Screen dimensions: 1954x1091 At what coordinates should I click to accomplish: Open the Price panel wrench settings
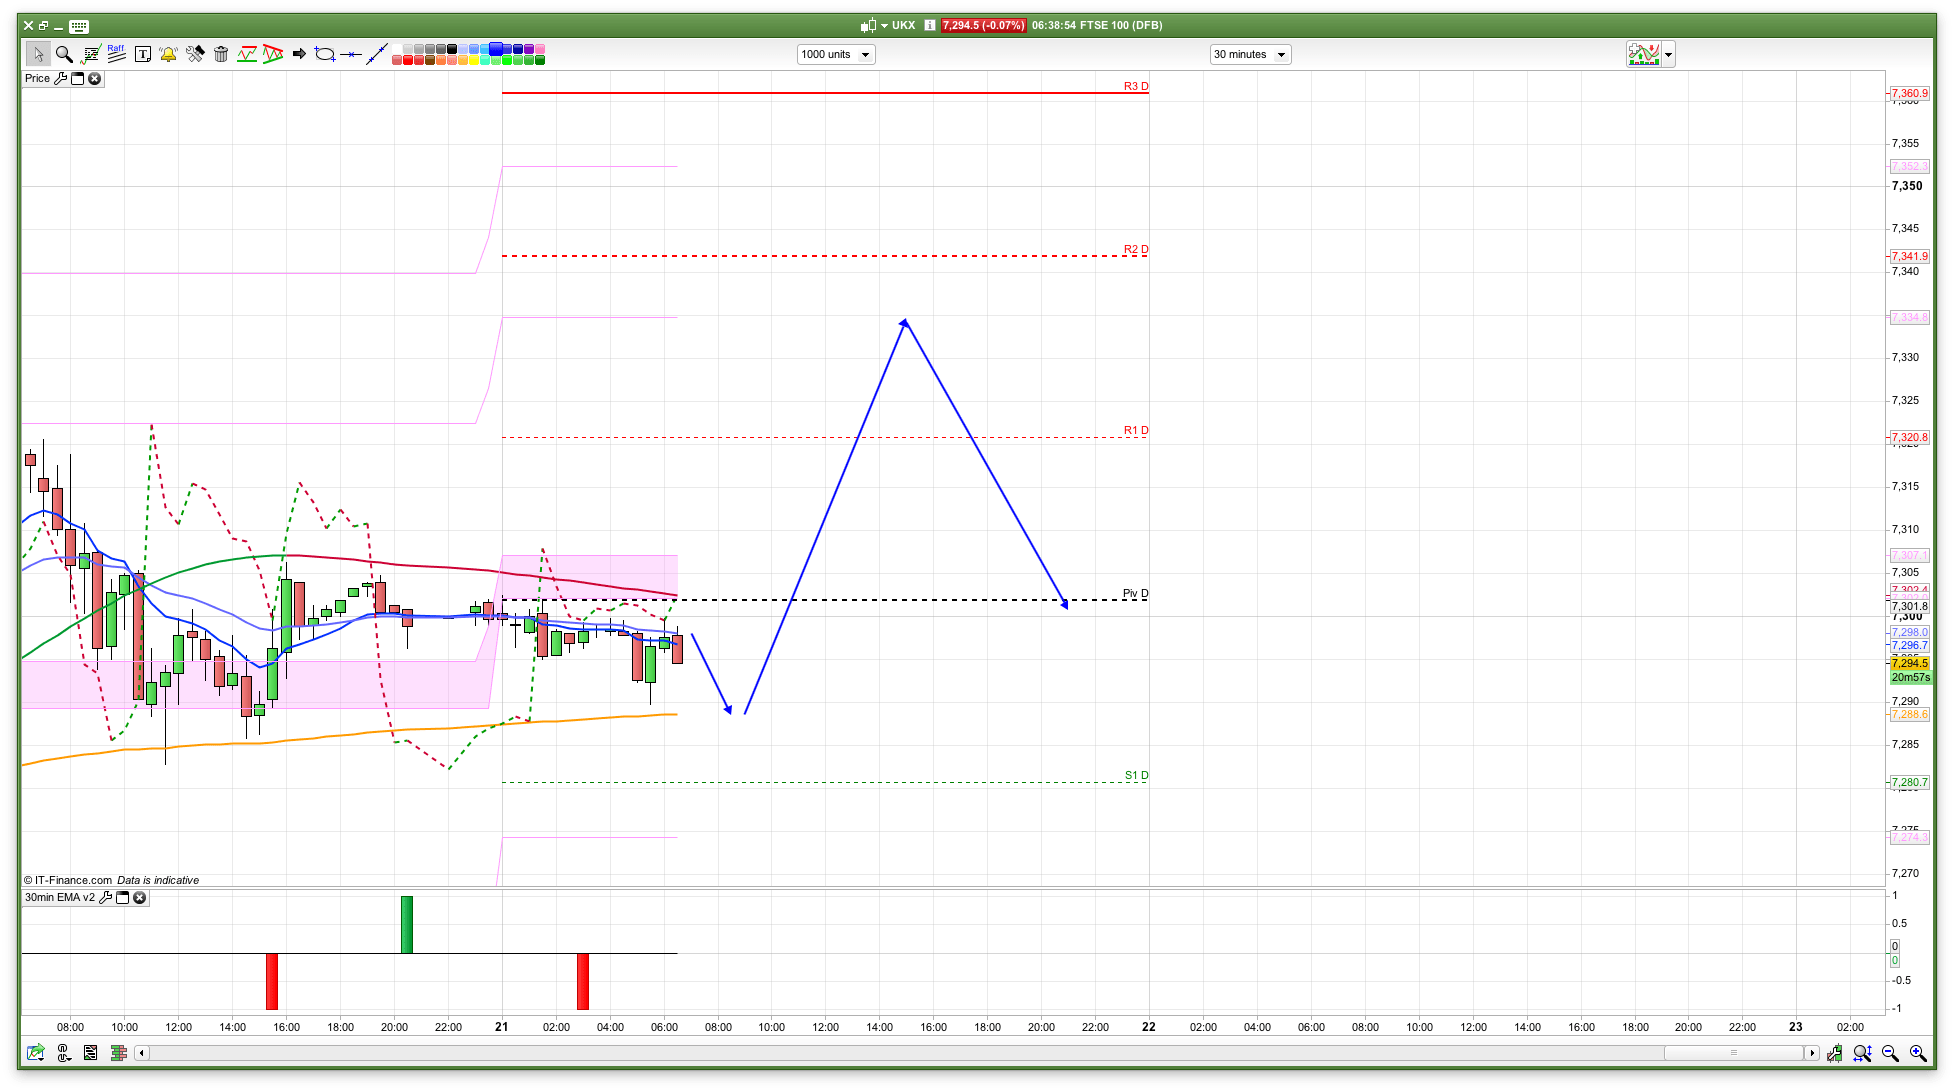click(x=60, y=78)
